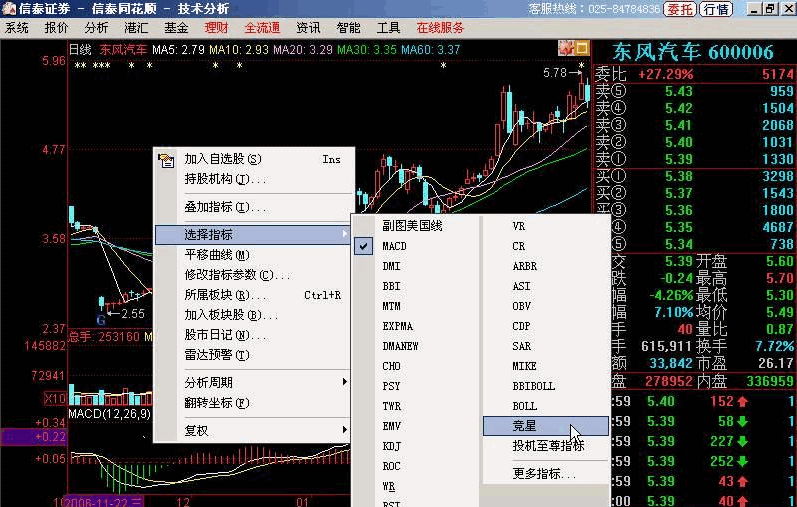This screenshot has width=797, height=507.
Task: Open the 智能 menu
Action: (x=348, y=28)
